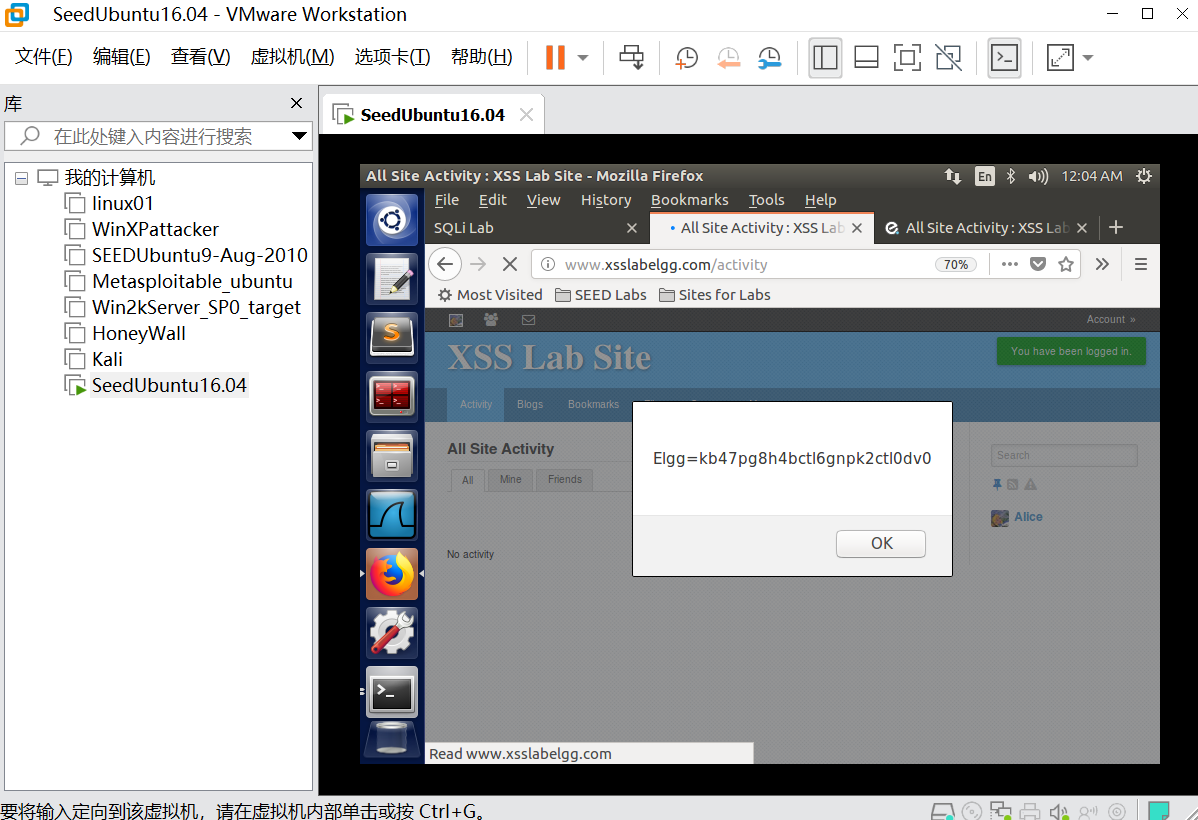Bookmark this page with the star
Viewport: 1198px width, 820px height.
point(1066,264)
